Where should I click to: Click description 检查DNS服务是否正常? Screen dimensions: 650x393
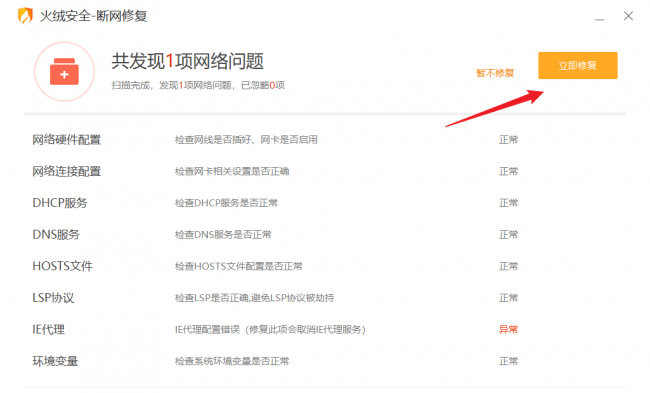(x=223, y=235)
